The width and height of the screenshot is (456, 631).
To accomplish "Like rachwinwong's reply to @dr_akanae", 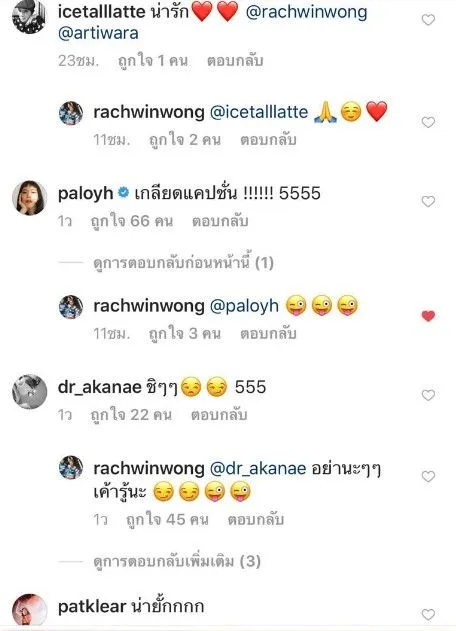I will [x=428, y=476].
